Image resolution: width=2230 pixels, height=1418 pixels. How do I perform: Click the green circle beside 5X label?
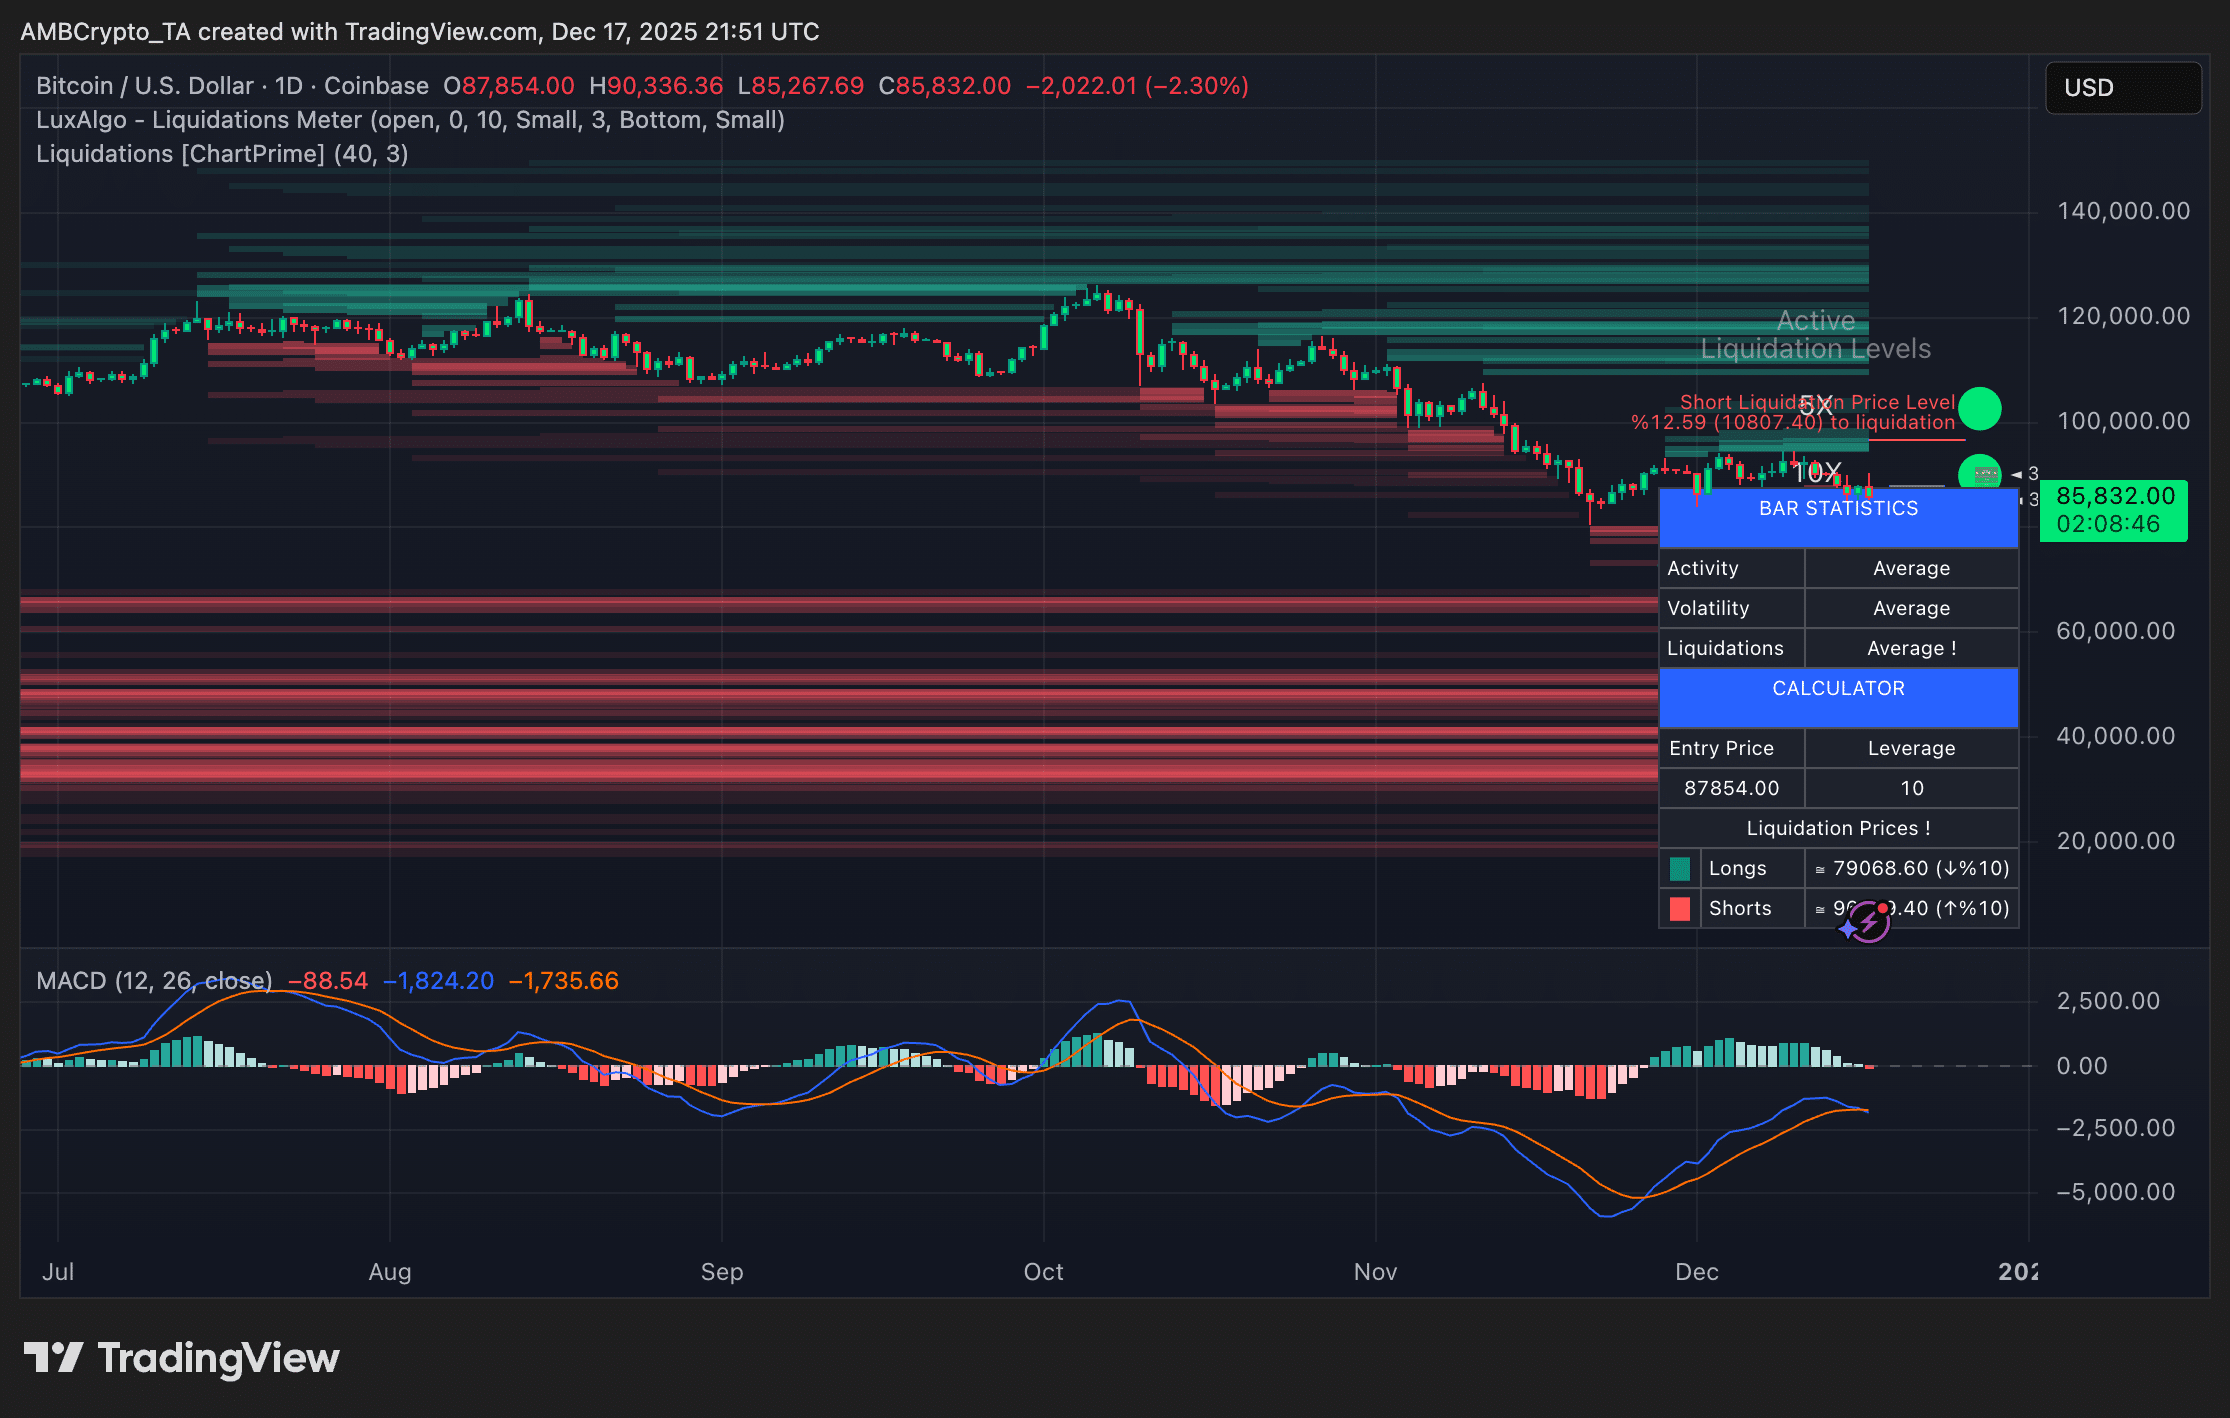click(x=1979, y=408)
